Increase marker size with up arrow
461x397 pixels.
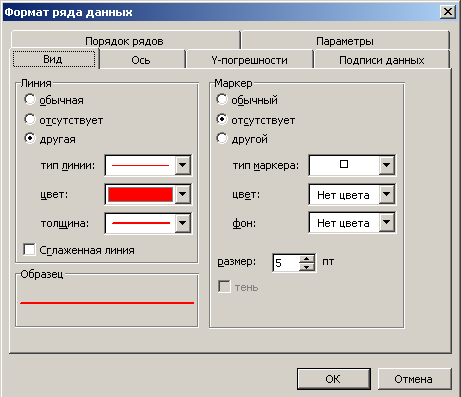[x=307, y=259]
